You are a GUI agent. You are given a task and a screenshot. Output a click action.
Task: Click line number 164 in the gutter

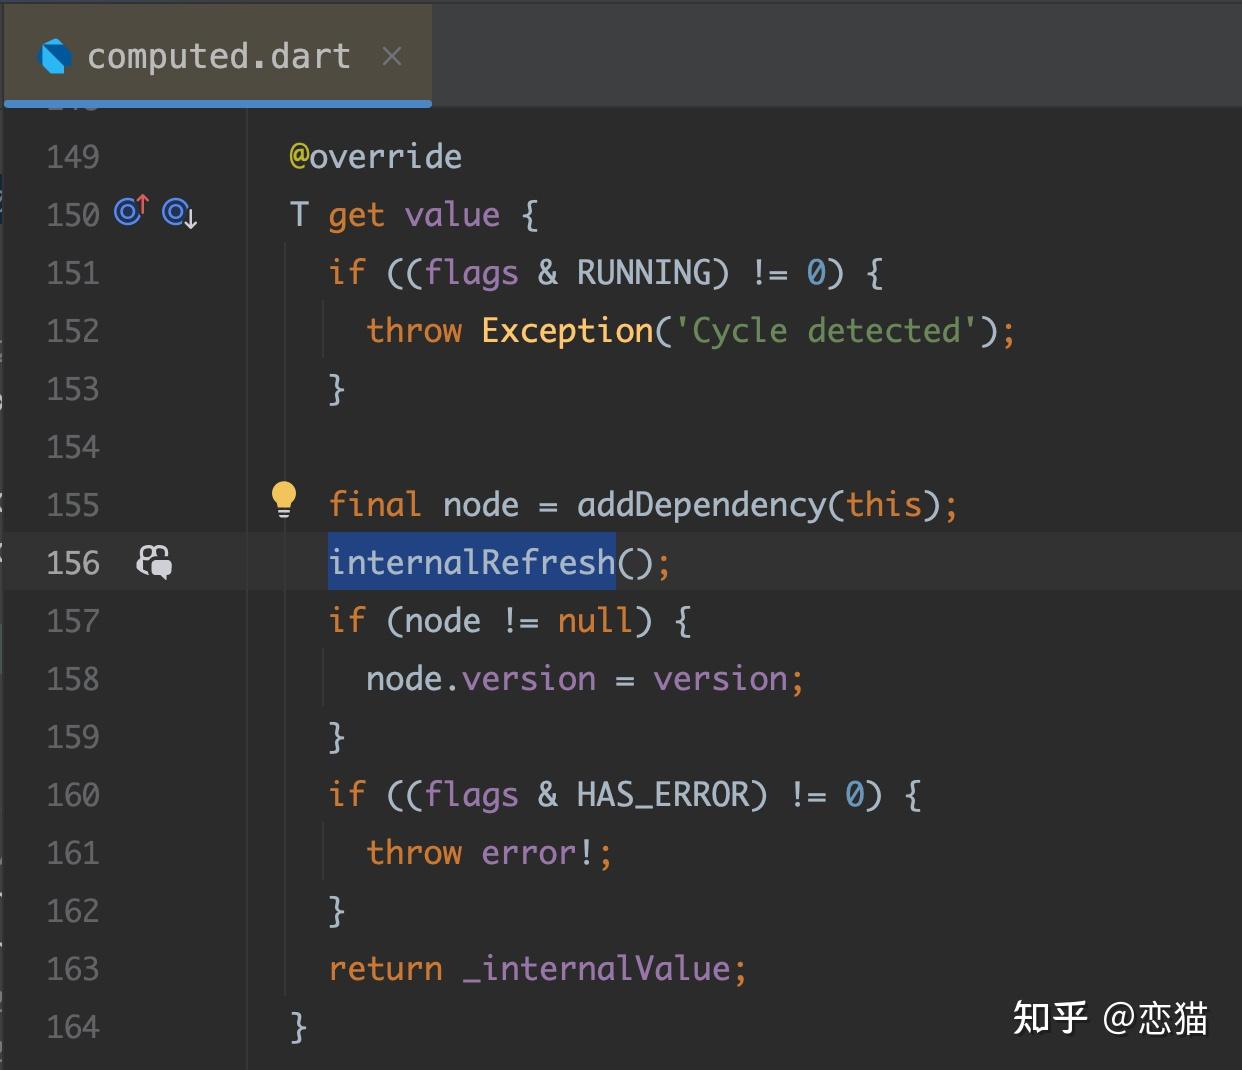point(73,1027)
